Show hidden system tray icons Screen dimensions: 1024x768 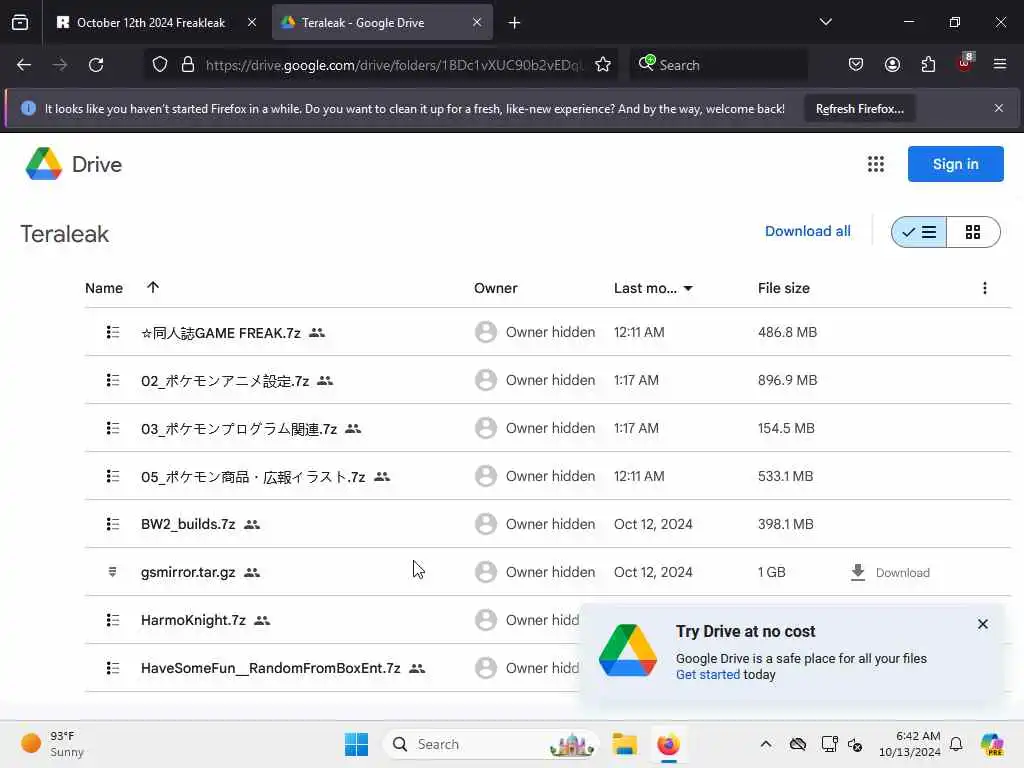coord(766,744)
